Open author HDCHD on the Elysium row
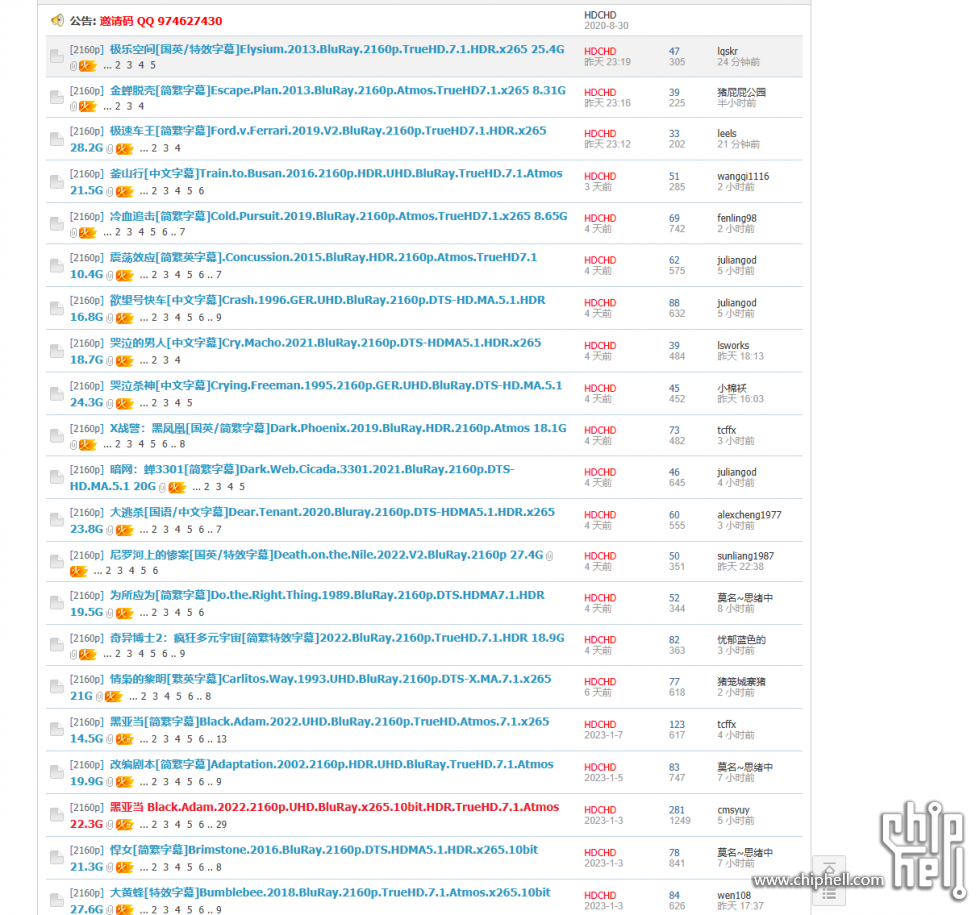The image size is (980, 915). pos(600,51)
